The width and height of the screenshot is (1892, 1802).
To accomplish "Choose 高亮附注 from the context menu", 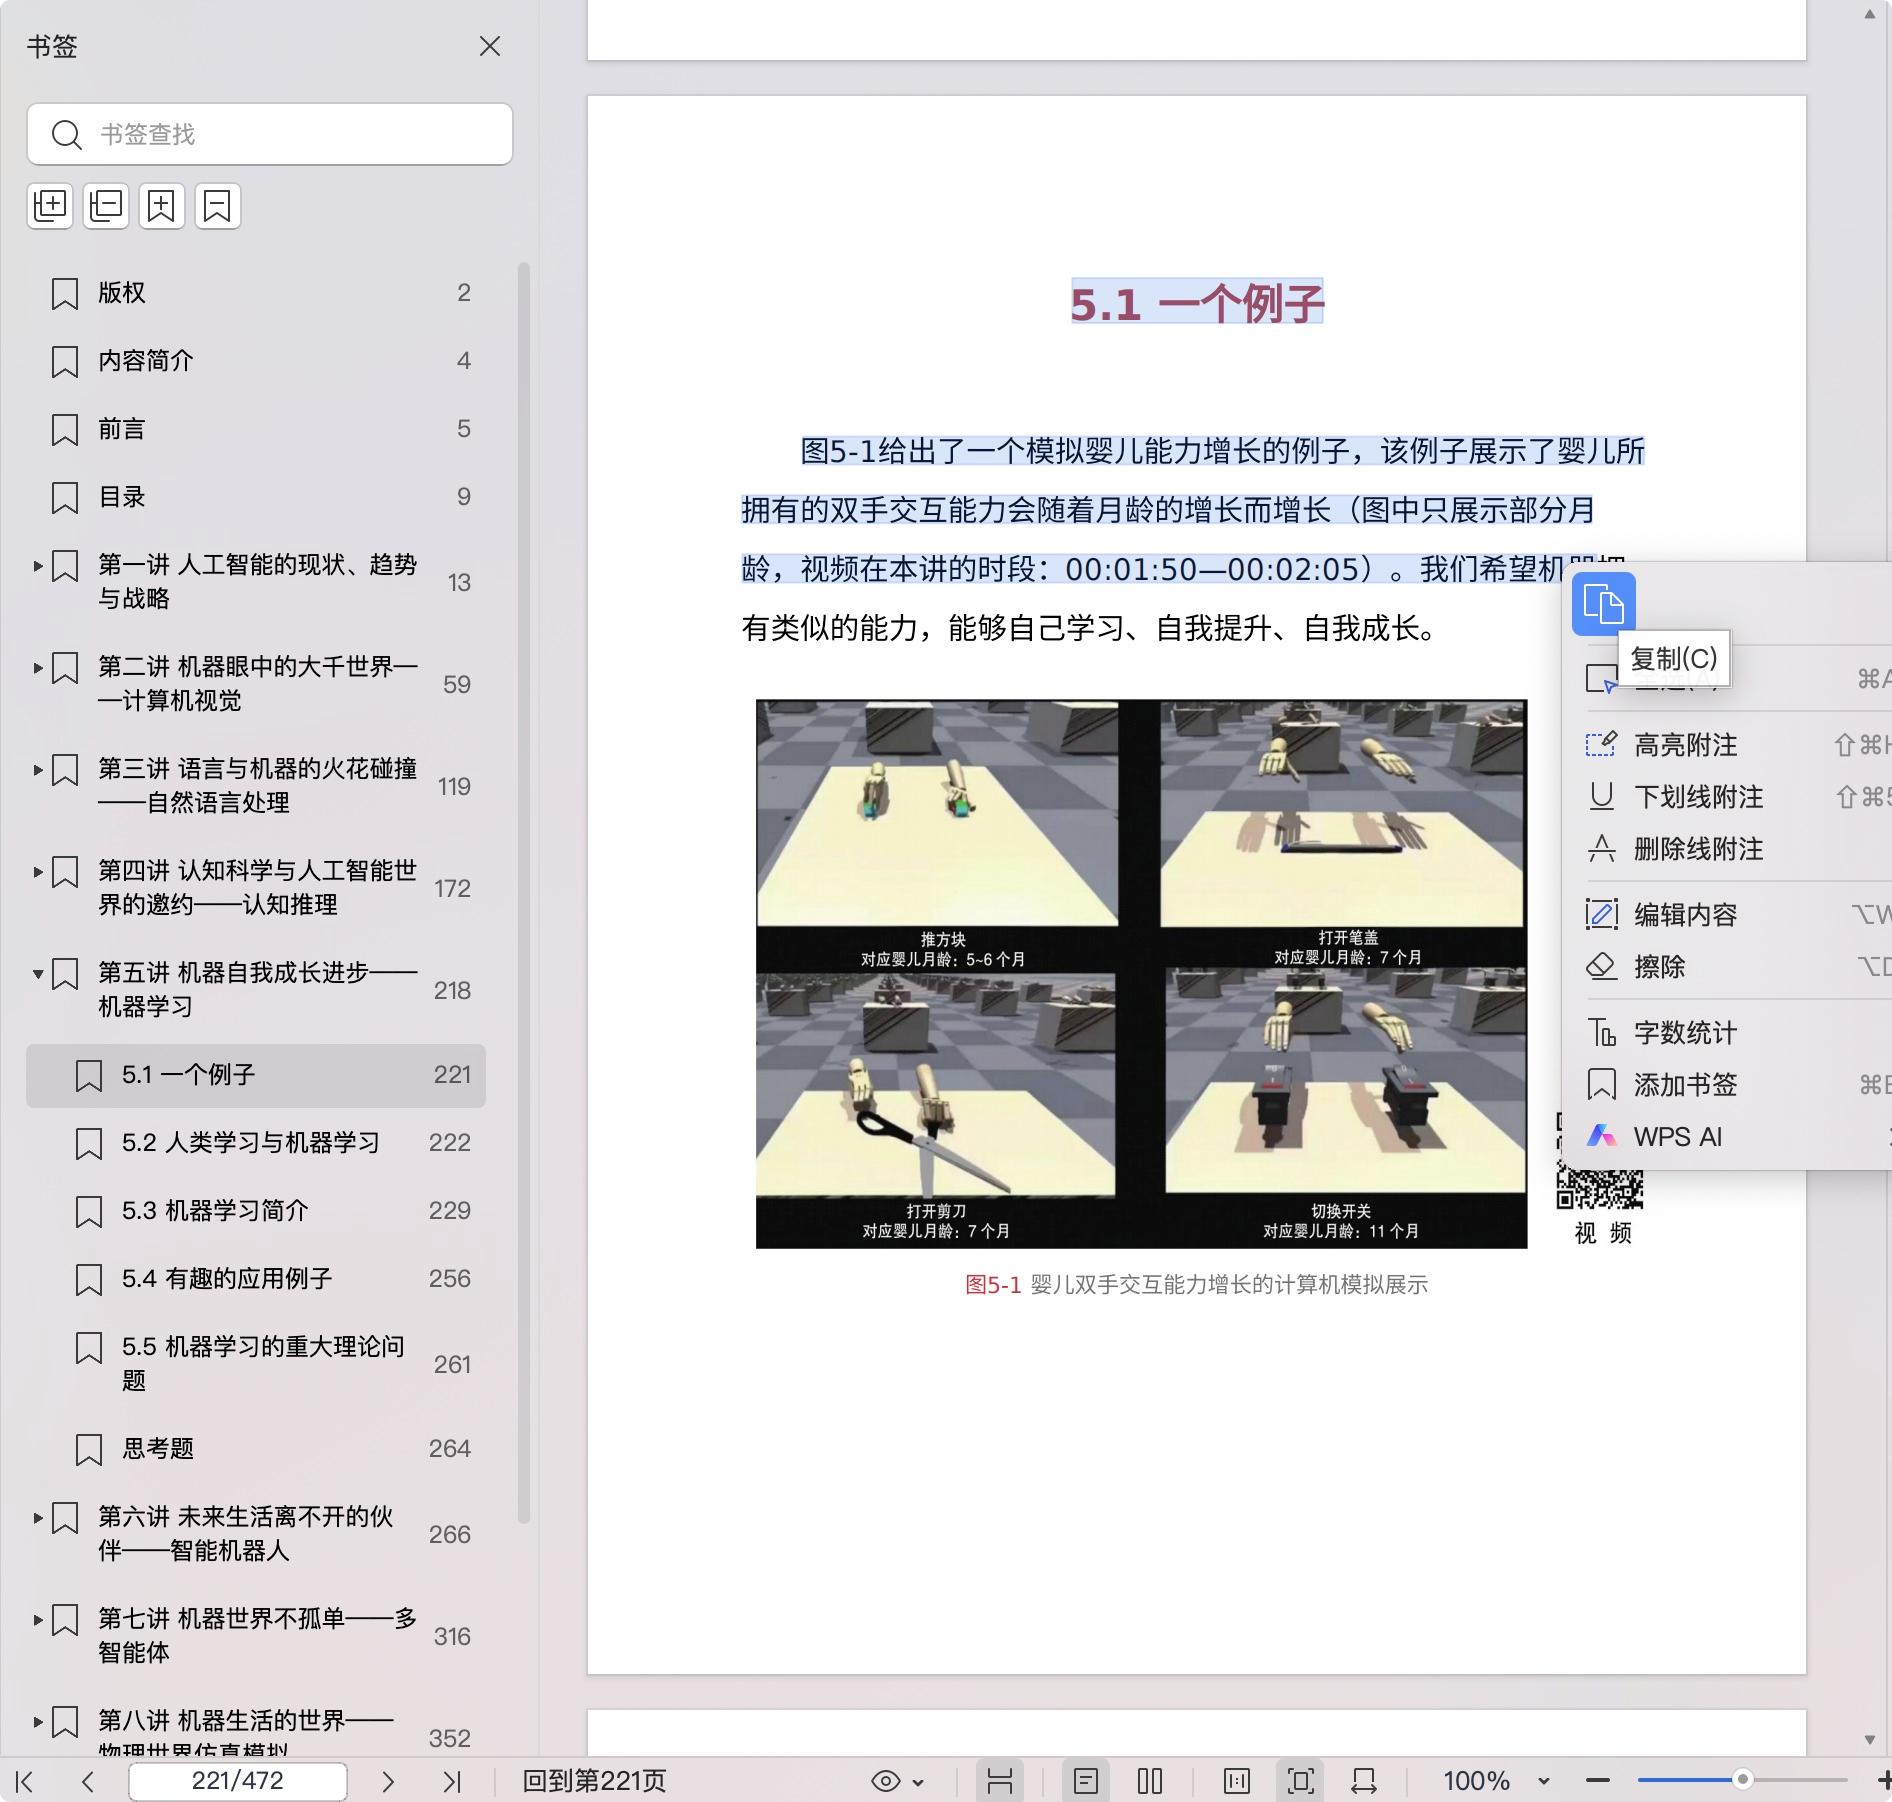I will (x=1685, y=745).
